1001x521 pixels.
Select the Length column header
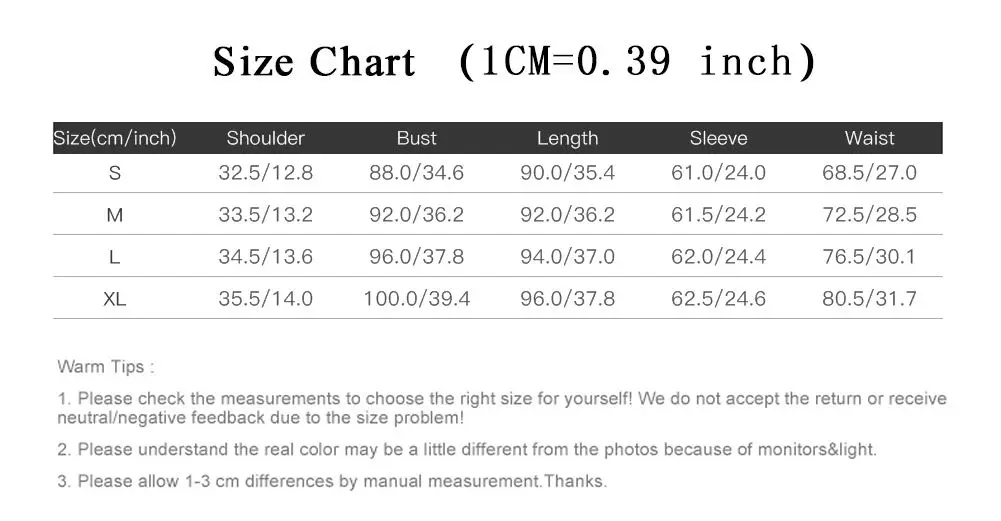567,139
